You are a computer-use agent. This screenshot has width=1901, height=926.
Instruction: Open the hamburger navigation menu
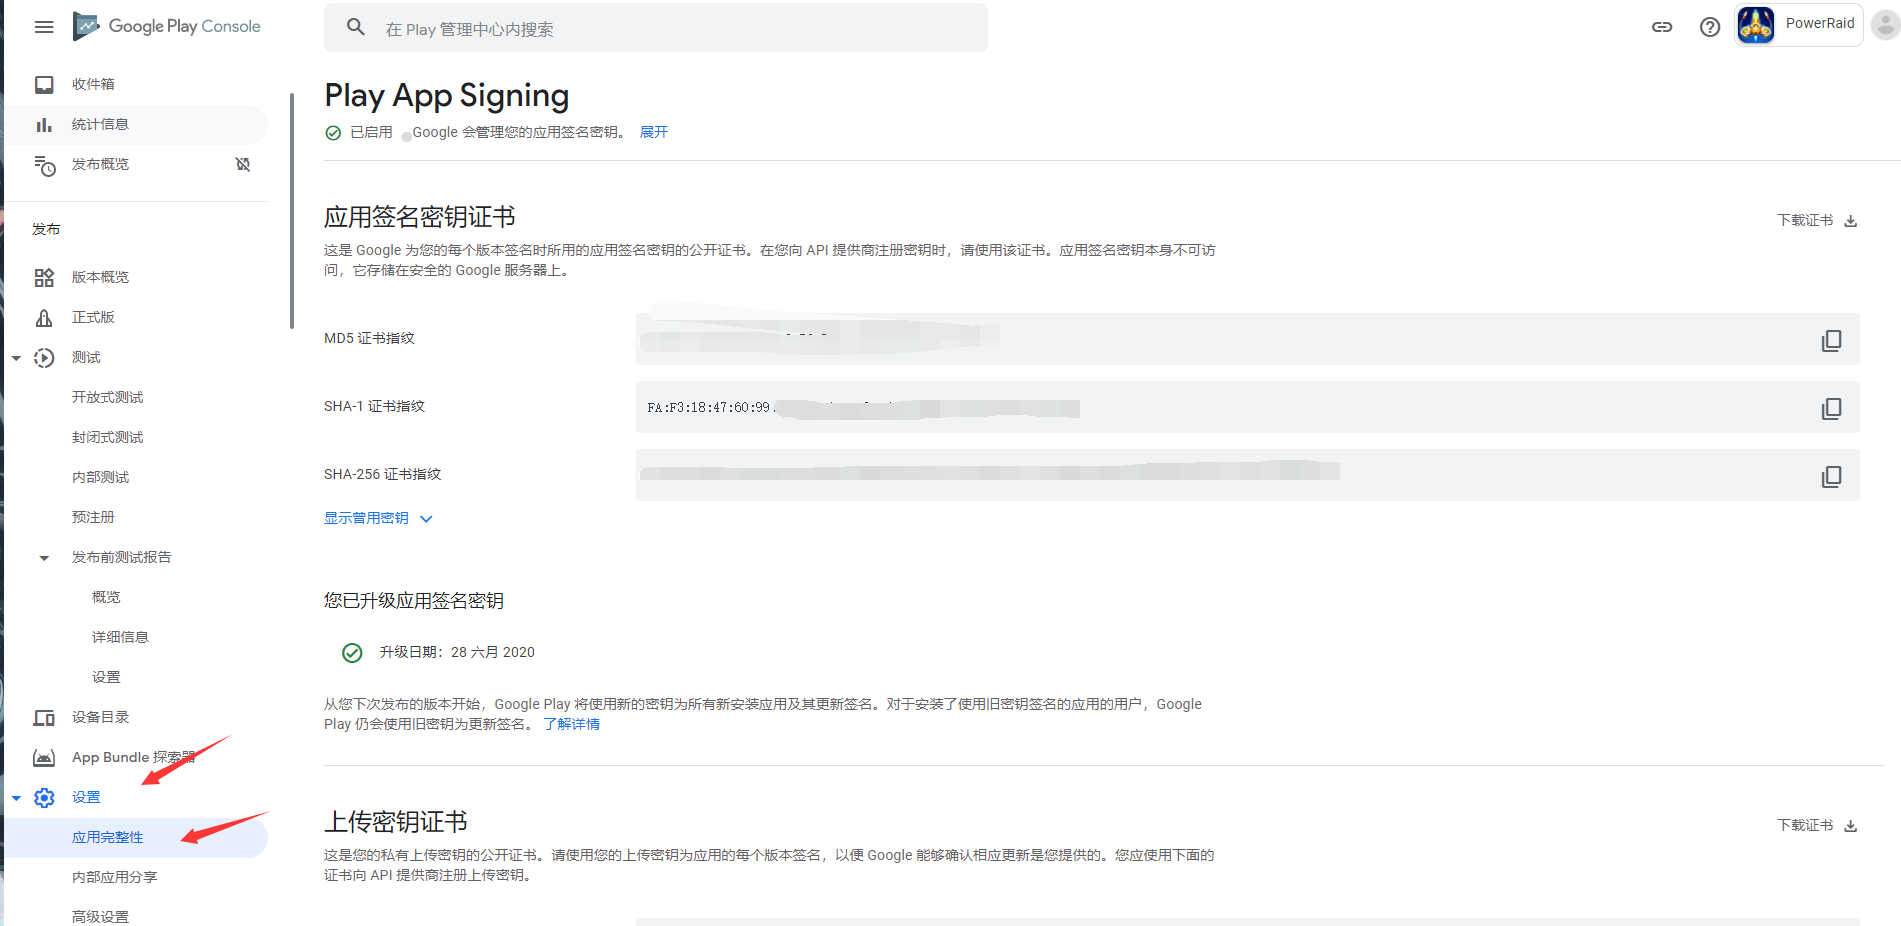click(44, 27)
